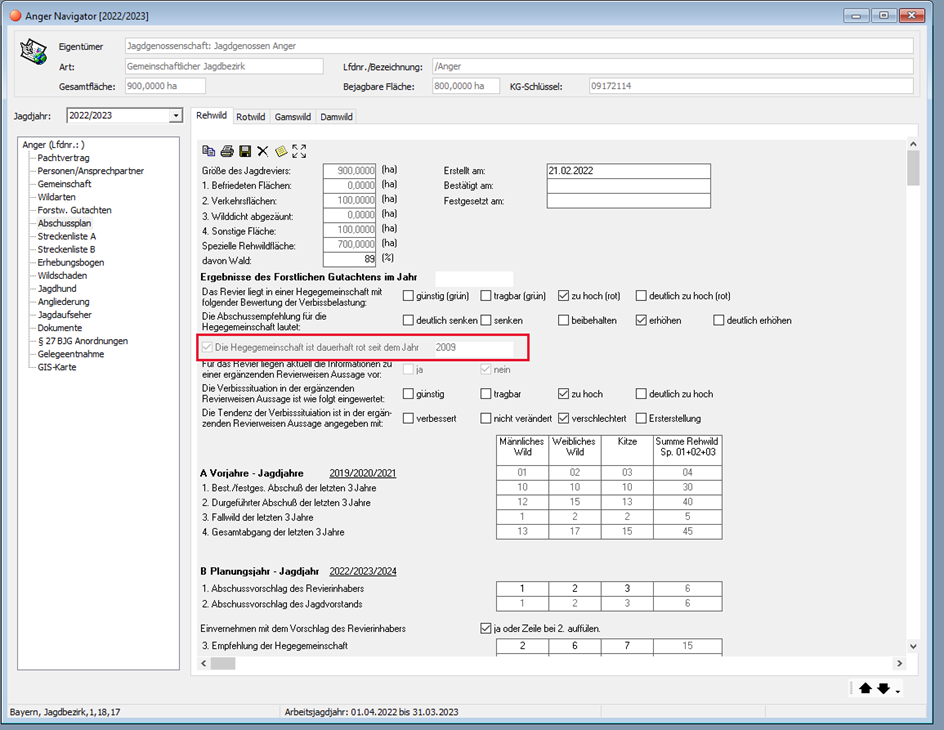Toggle the 'verschlechtert' tendency checkbox

point(564,418)
